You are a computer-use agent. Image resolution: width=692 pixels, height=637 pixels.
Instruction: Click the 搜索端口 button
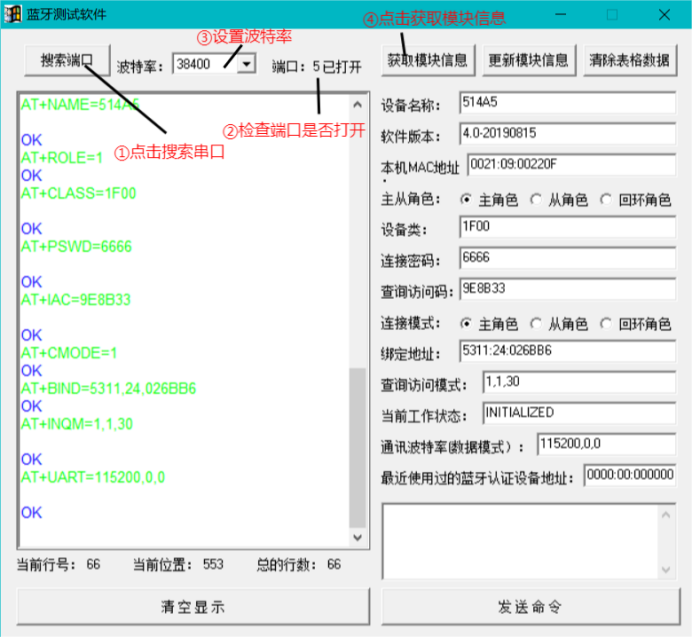point(67,60)
